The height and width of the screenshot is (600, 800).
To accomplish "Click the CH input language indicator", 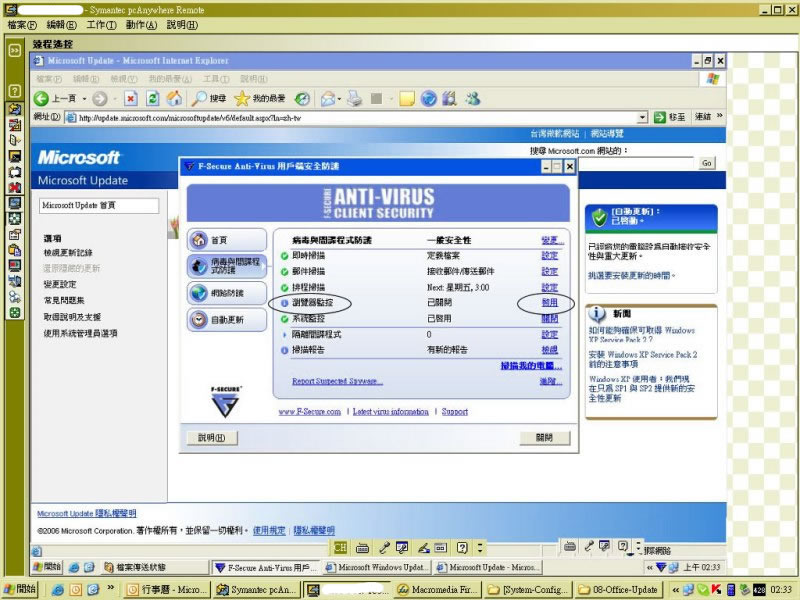I will (x=340, y=548).
